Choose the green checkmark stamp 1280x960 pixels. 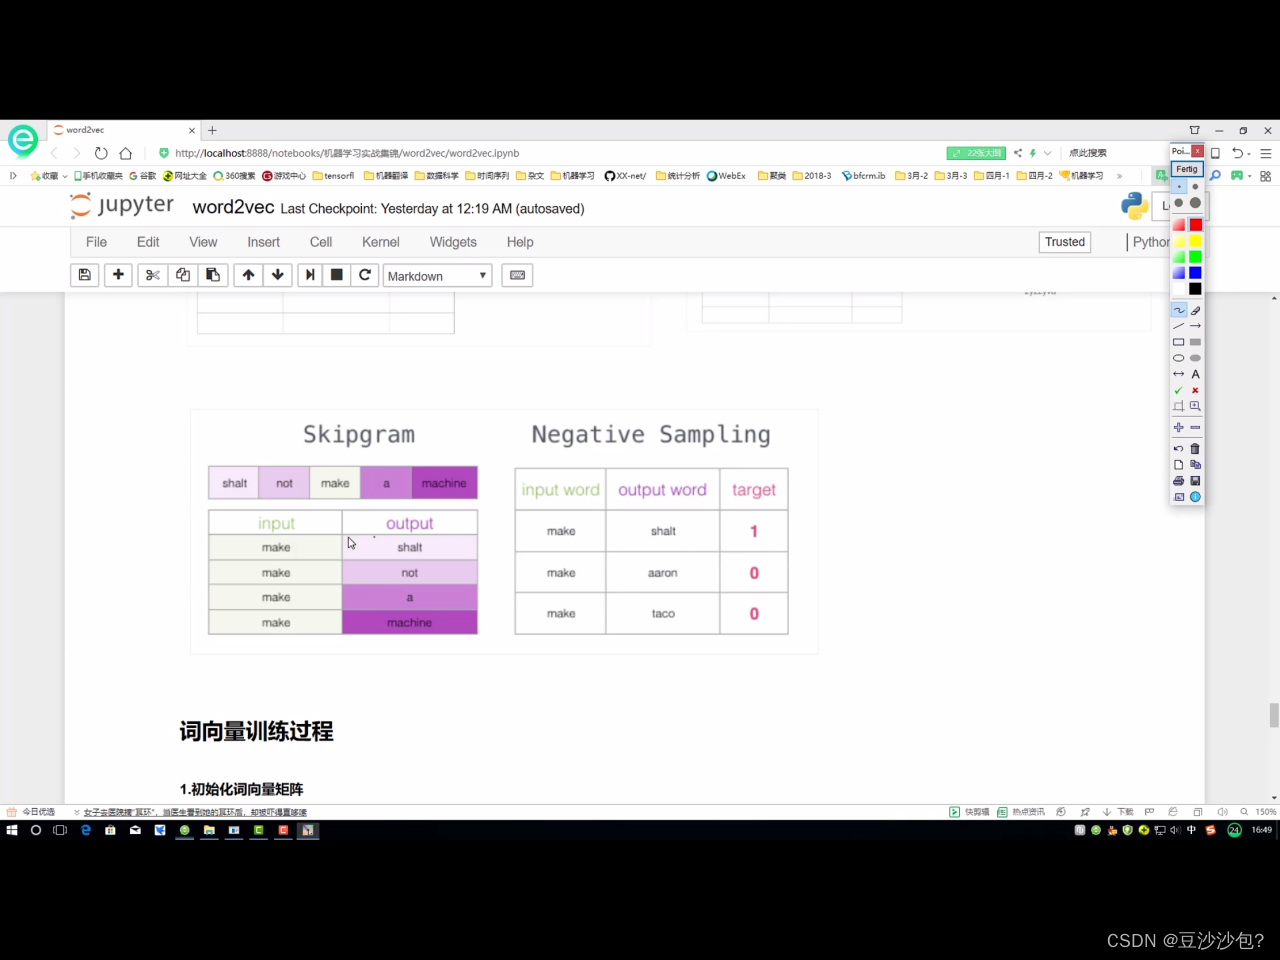[1179, 390]
